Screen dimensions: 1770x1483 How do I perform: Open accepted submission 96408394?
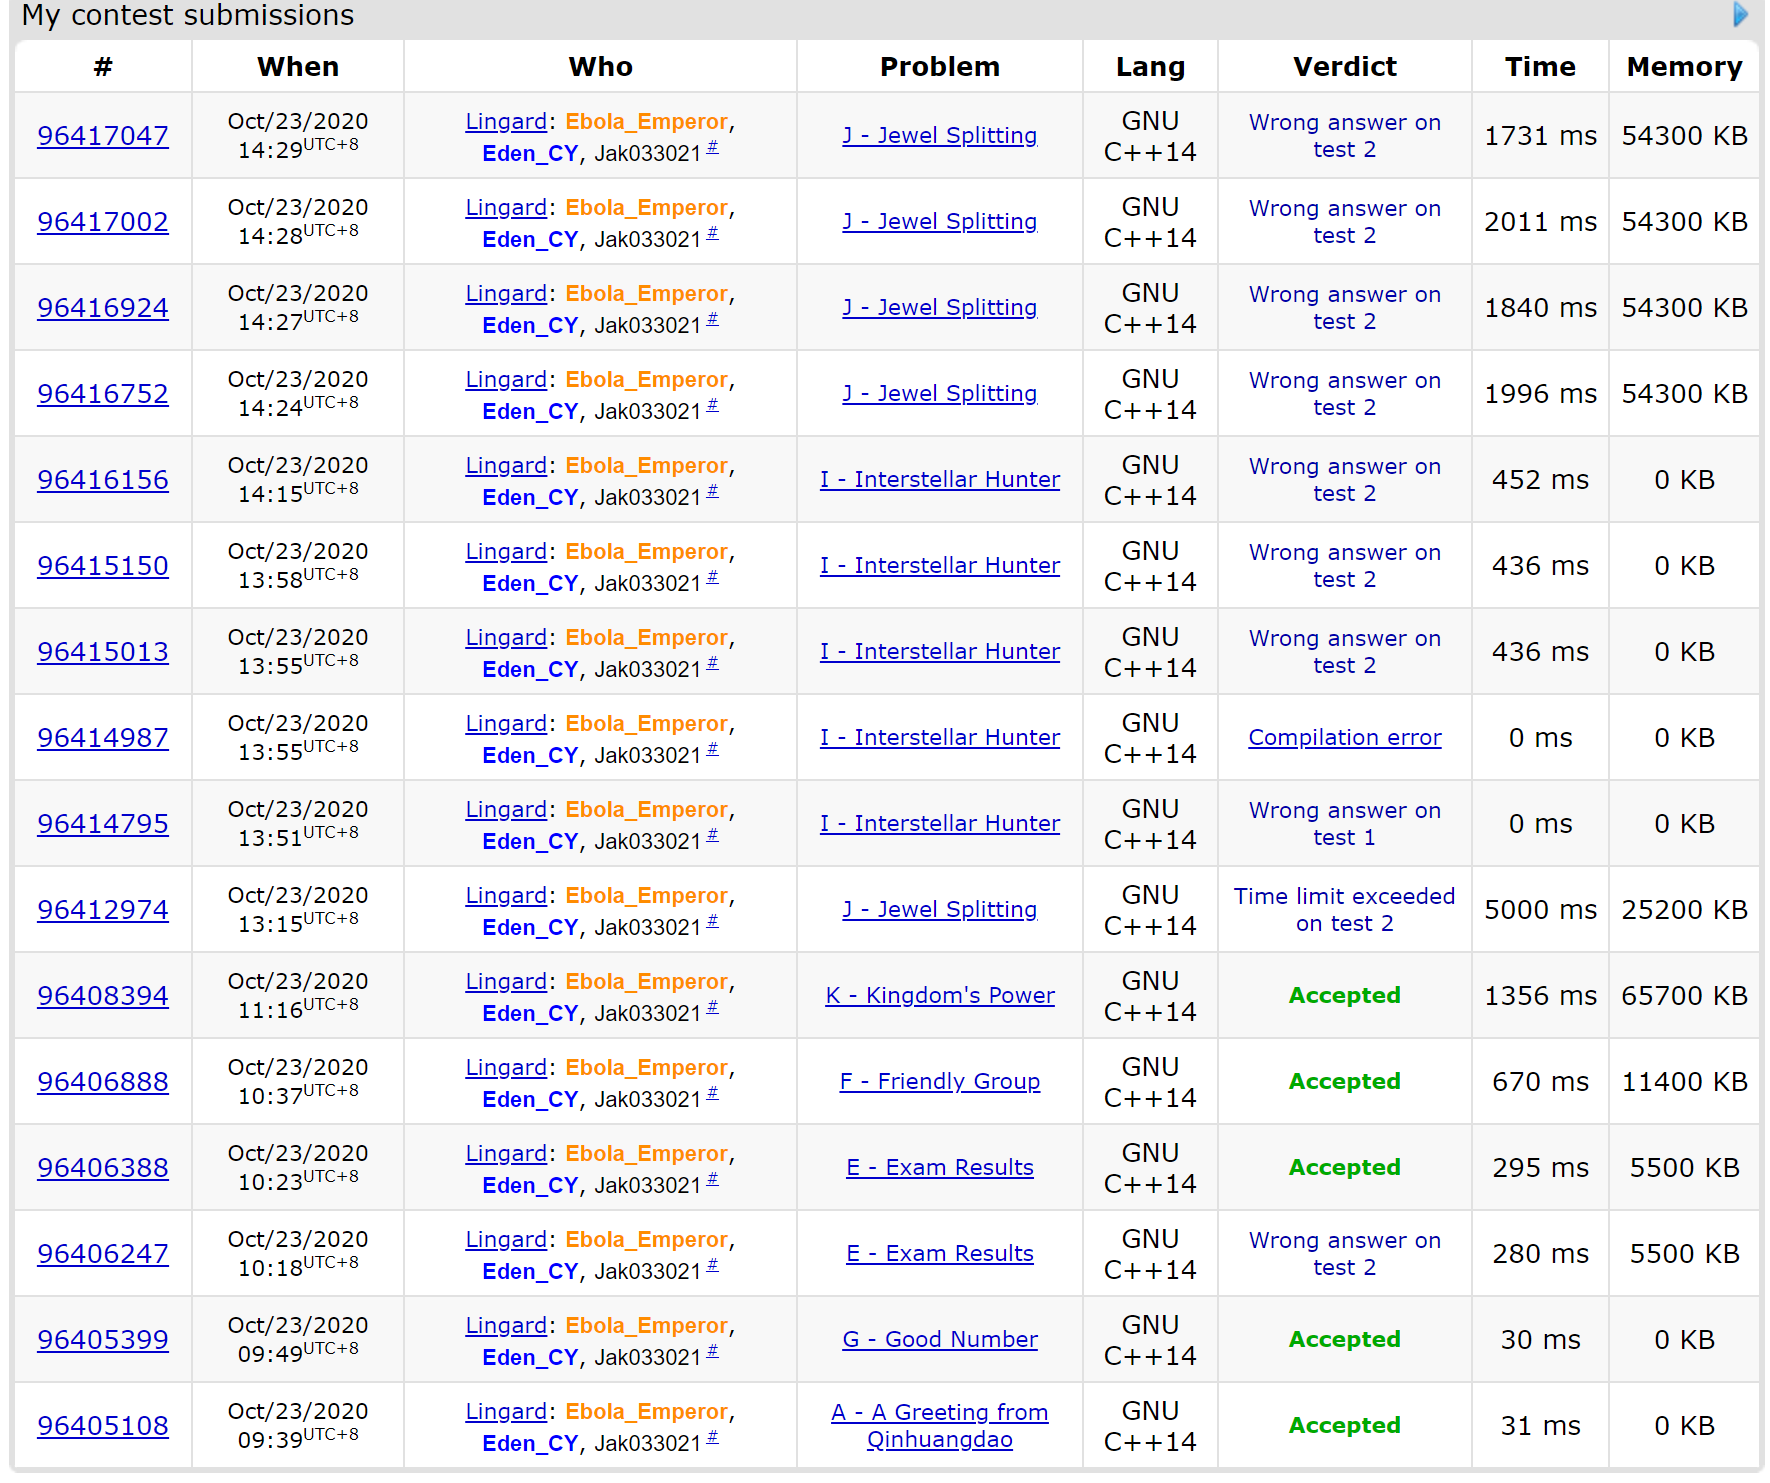103,996
